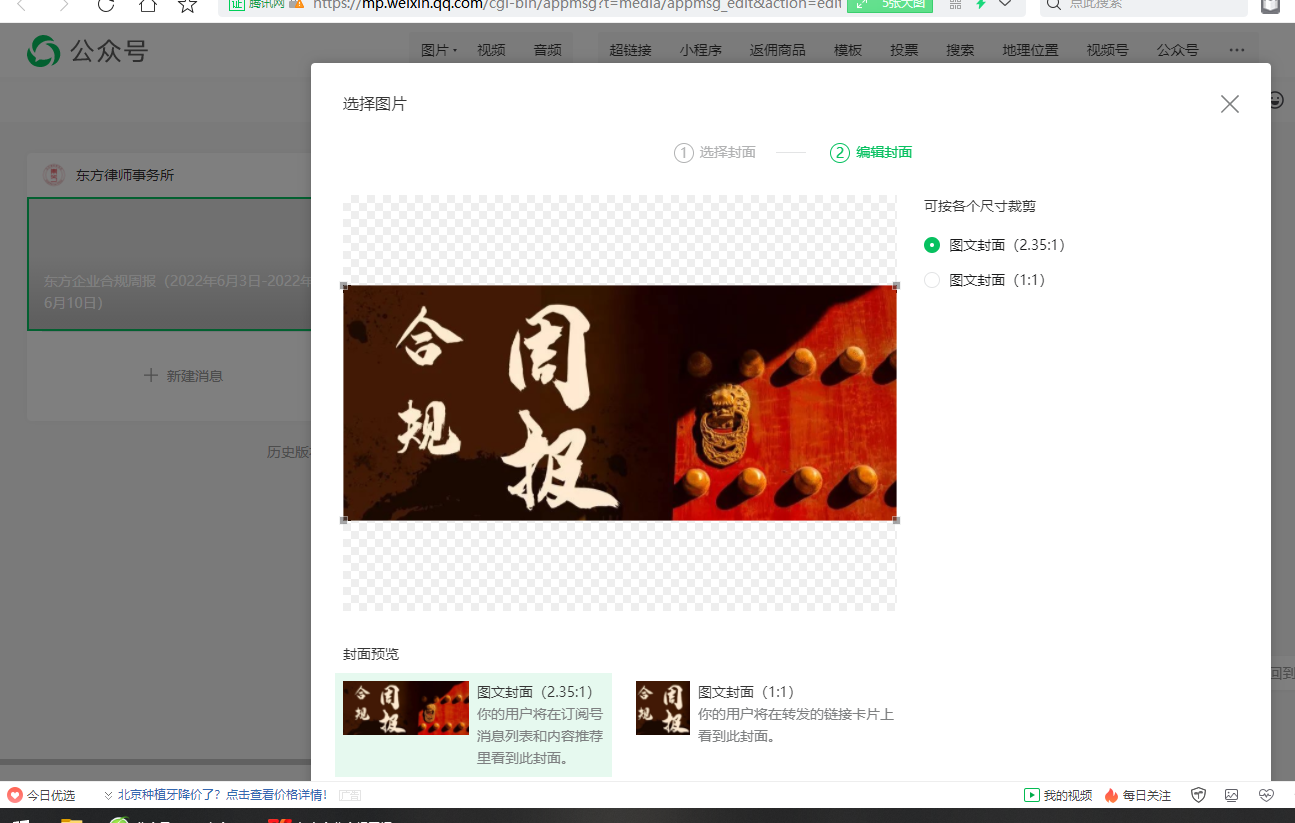Click the plus icon beside 新建消息

pos(151,375)
